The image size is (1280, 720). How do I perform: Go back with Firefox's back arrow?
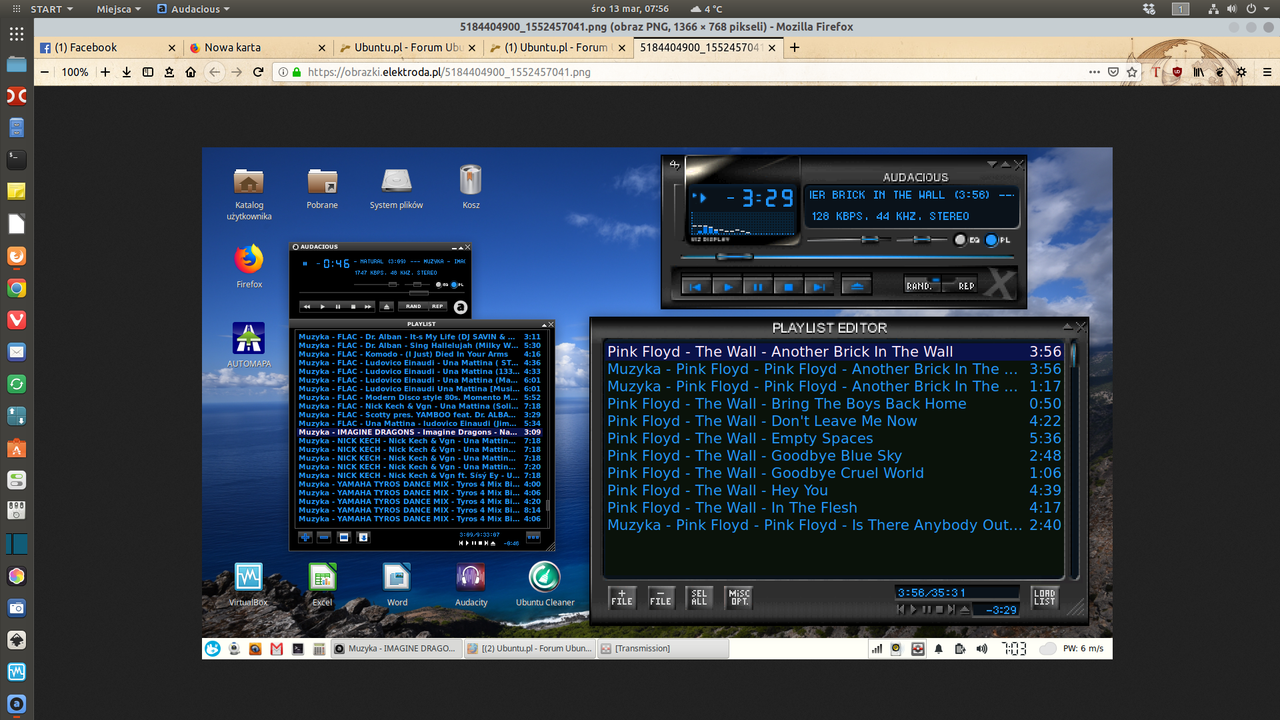pos(214,72)
